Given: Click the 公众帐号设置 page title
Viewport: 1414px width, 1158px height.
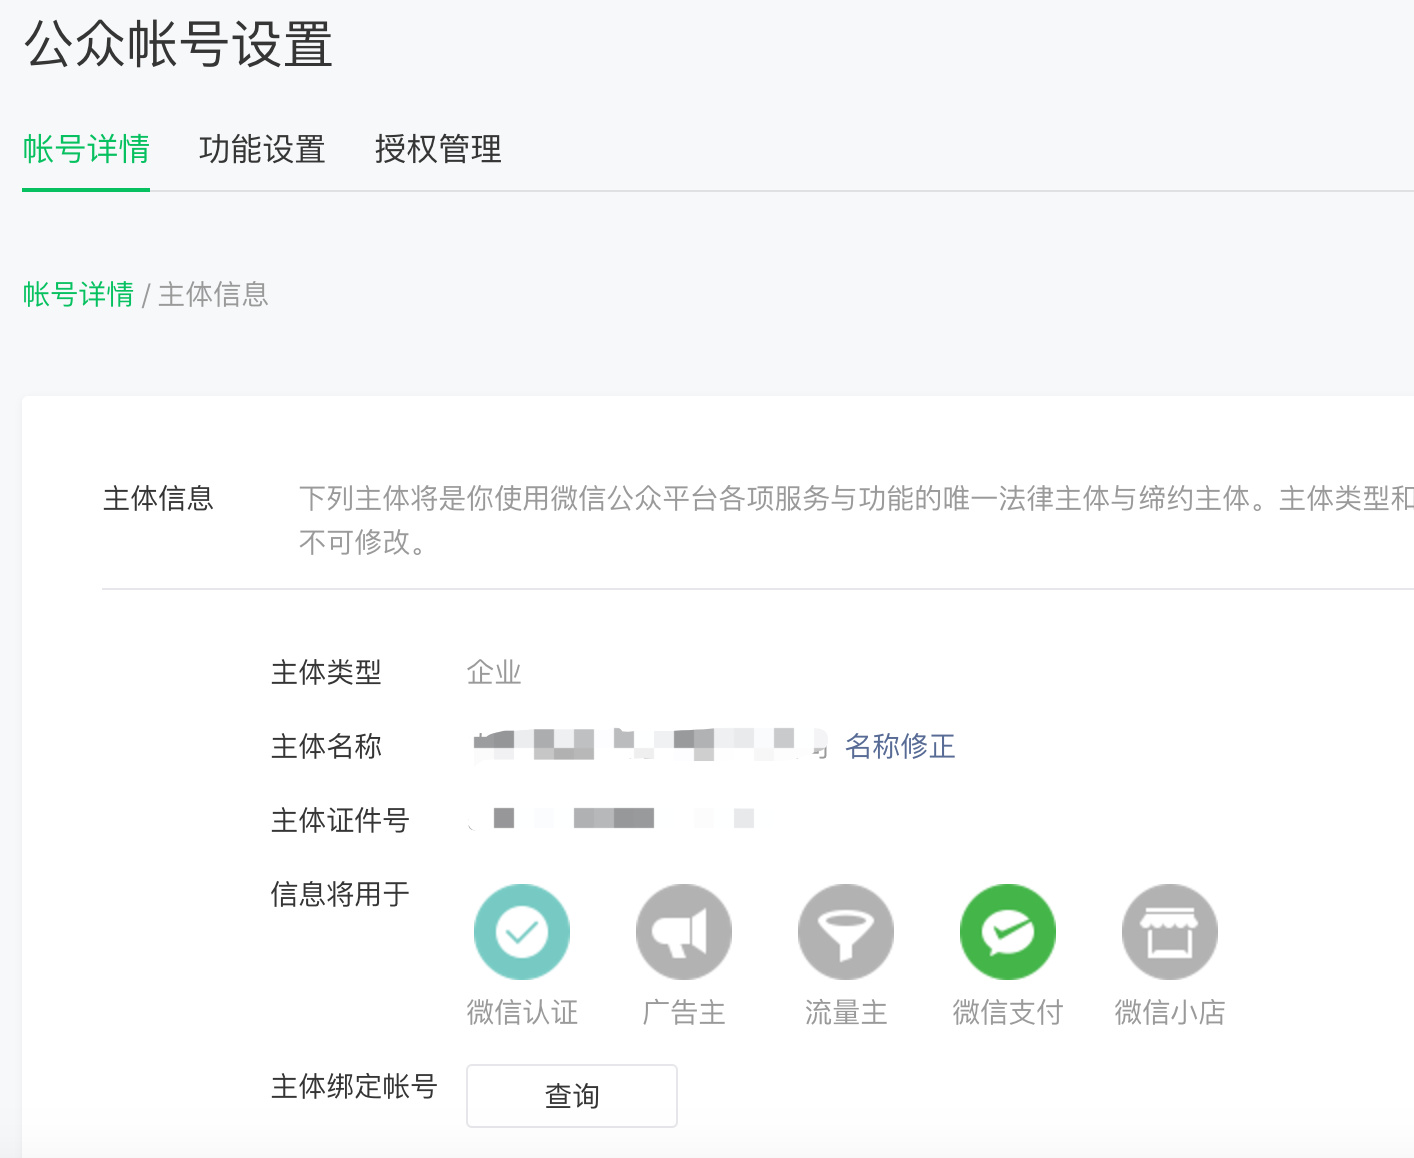Looking at the screenshot, I should (x=178, y=44).
